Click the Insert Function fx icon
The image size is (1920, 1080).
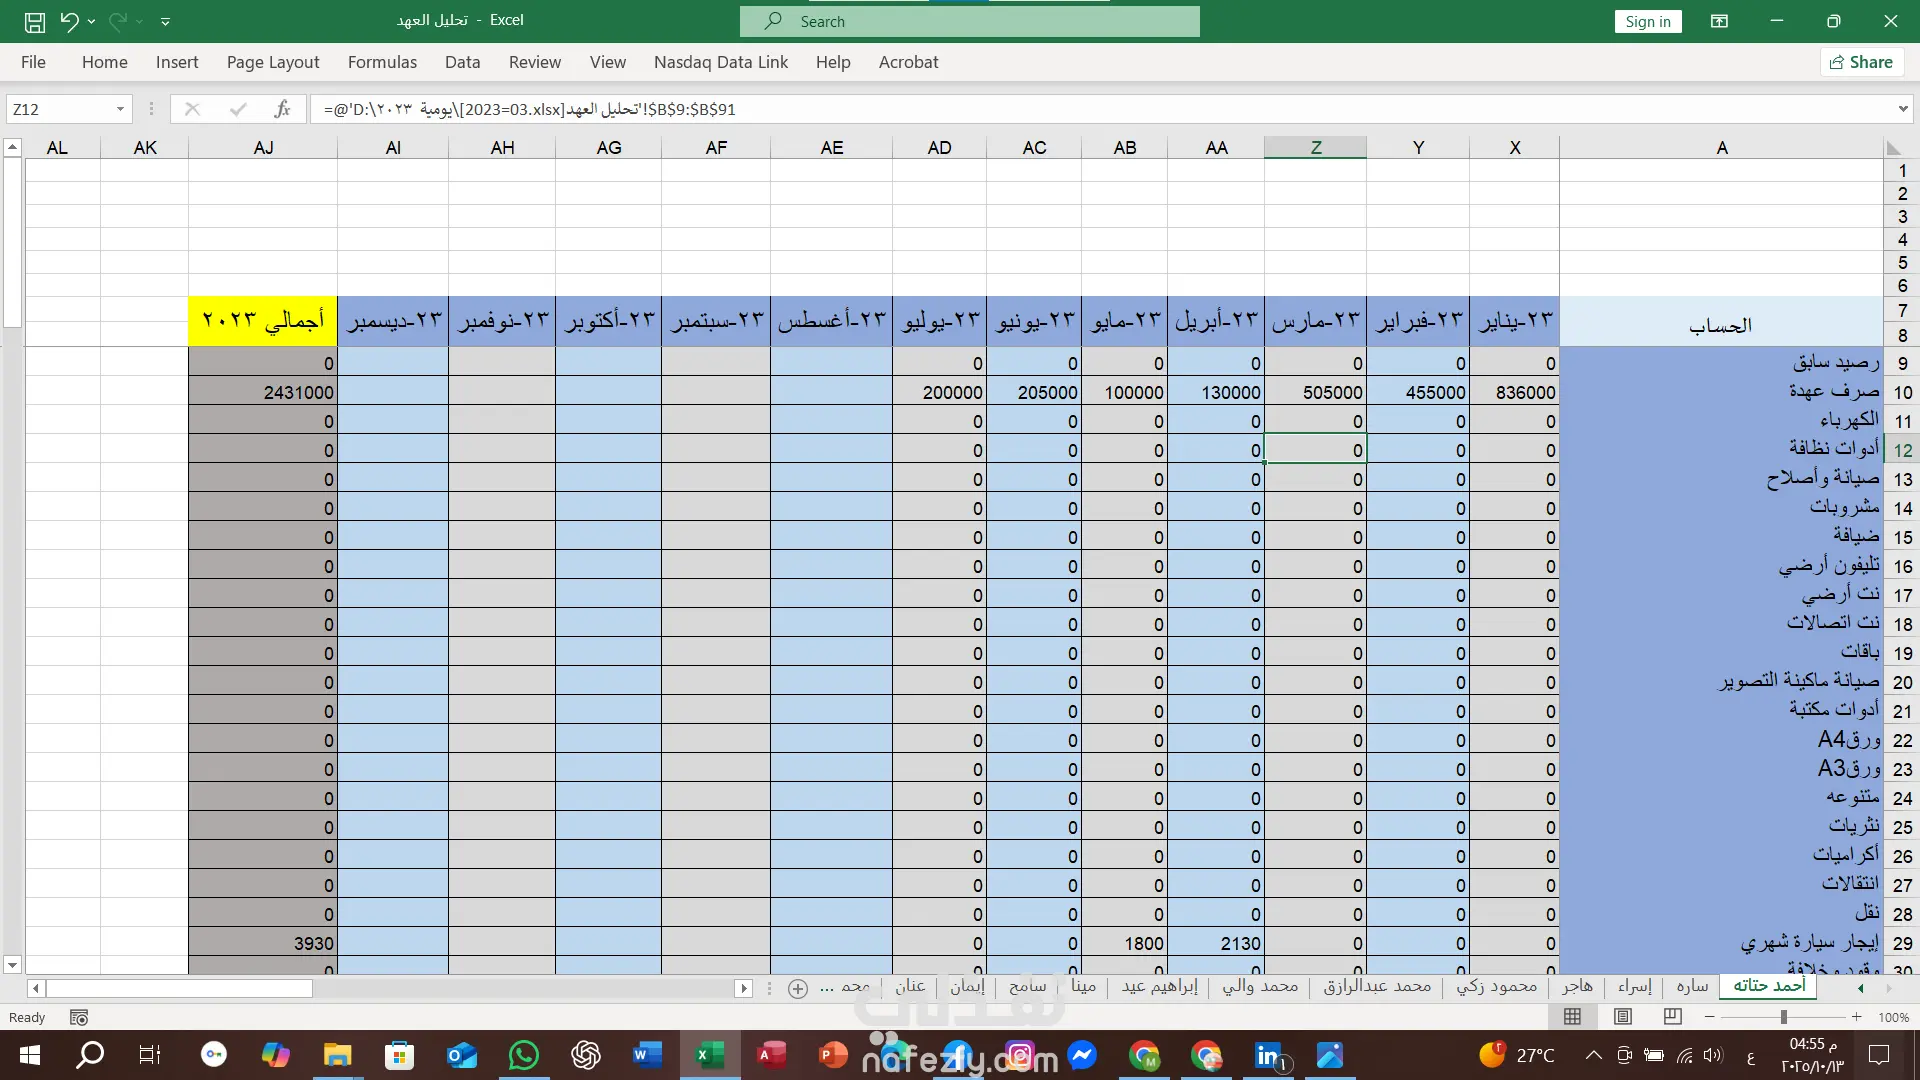283,109
